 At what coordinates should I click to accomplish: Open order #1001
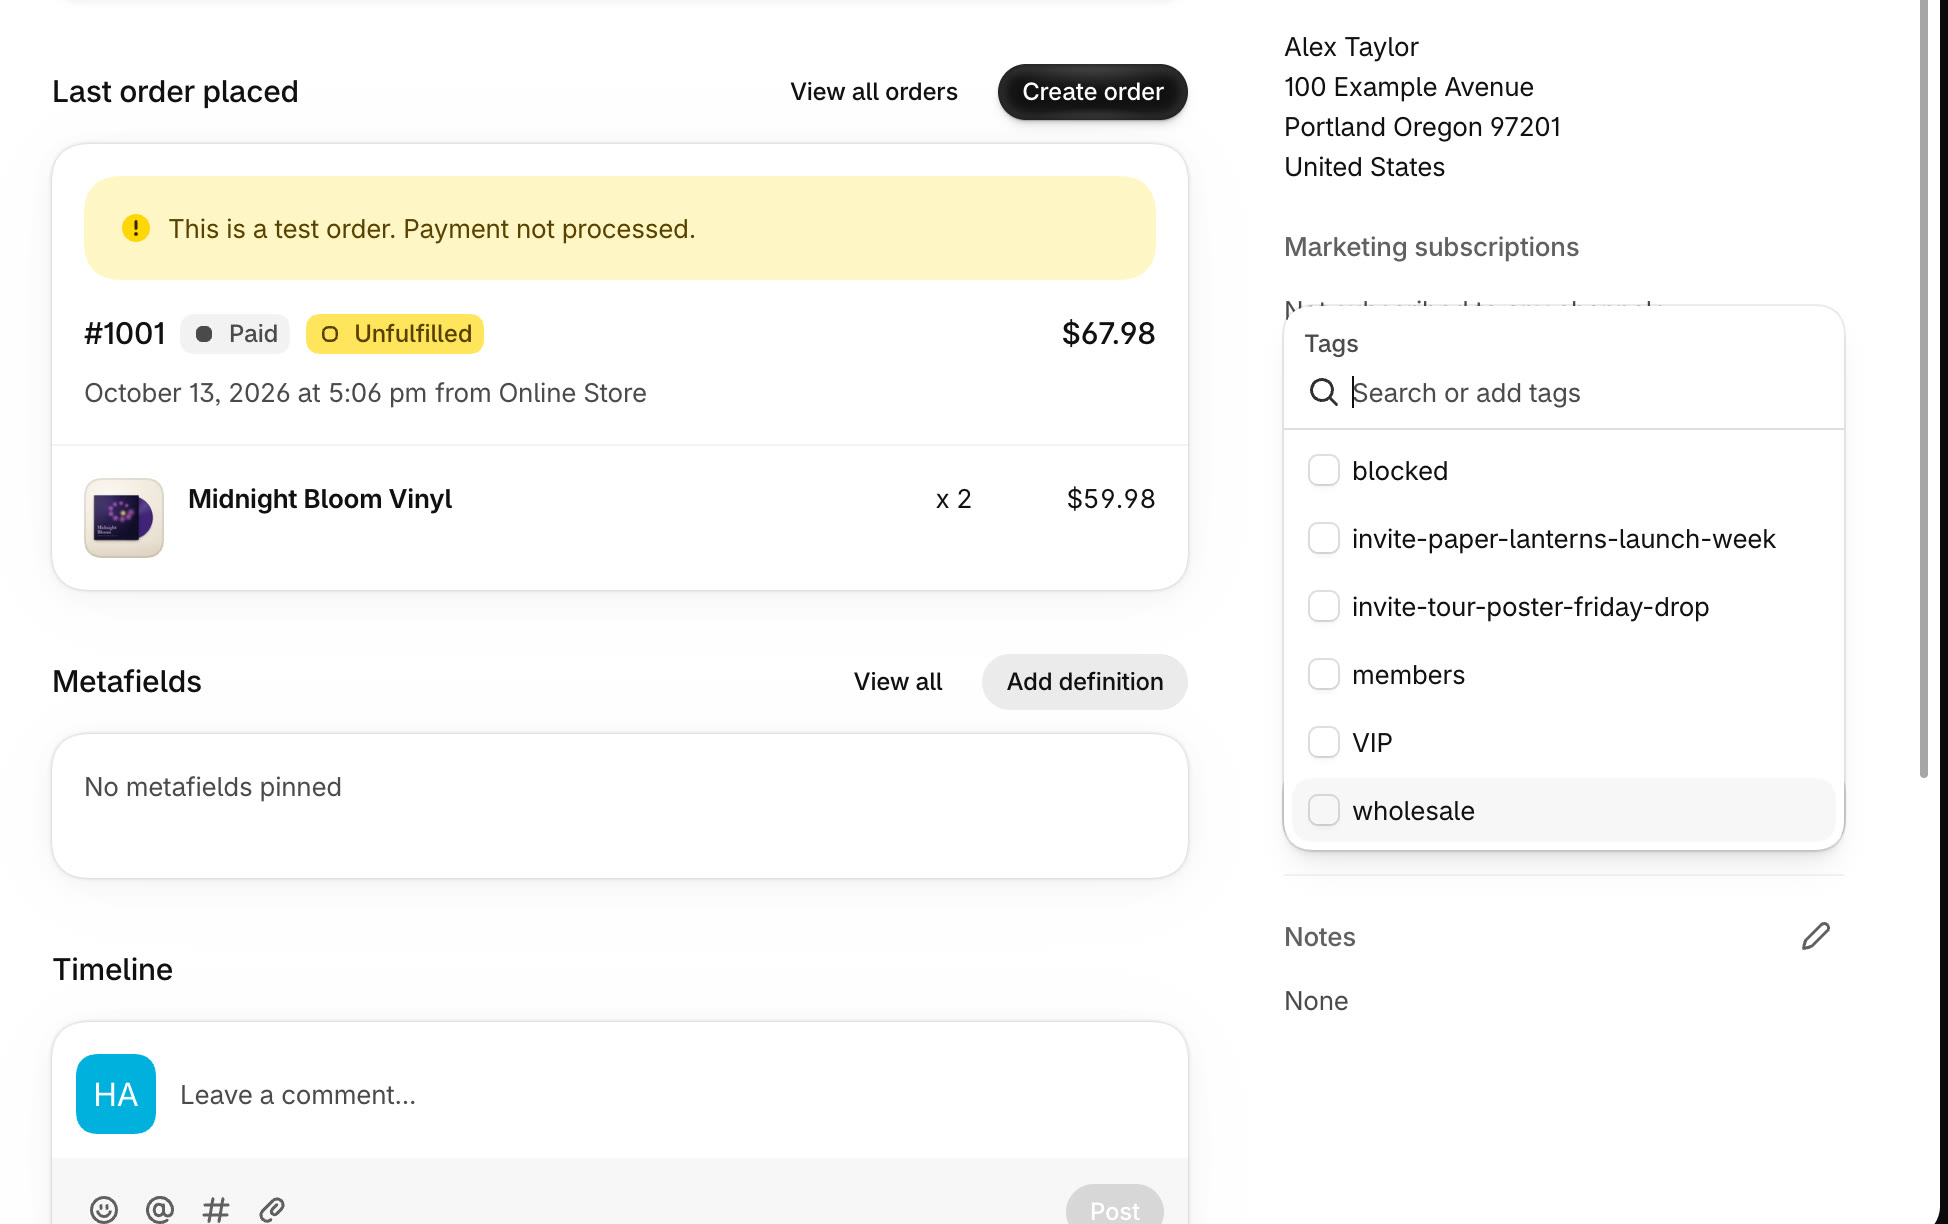tap(125, 333)
